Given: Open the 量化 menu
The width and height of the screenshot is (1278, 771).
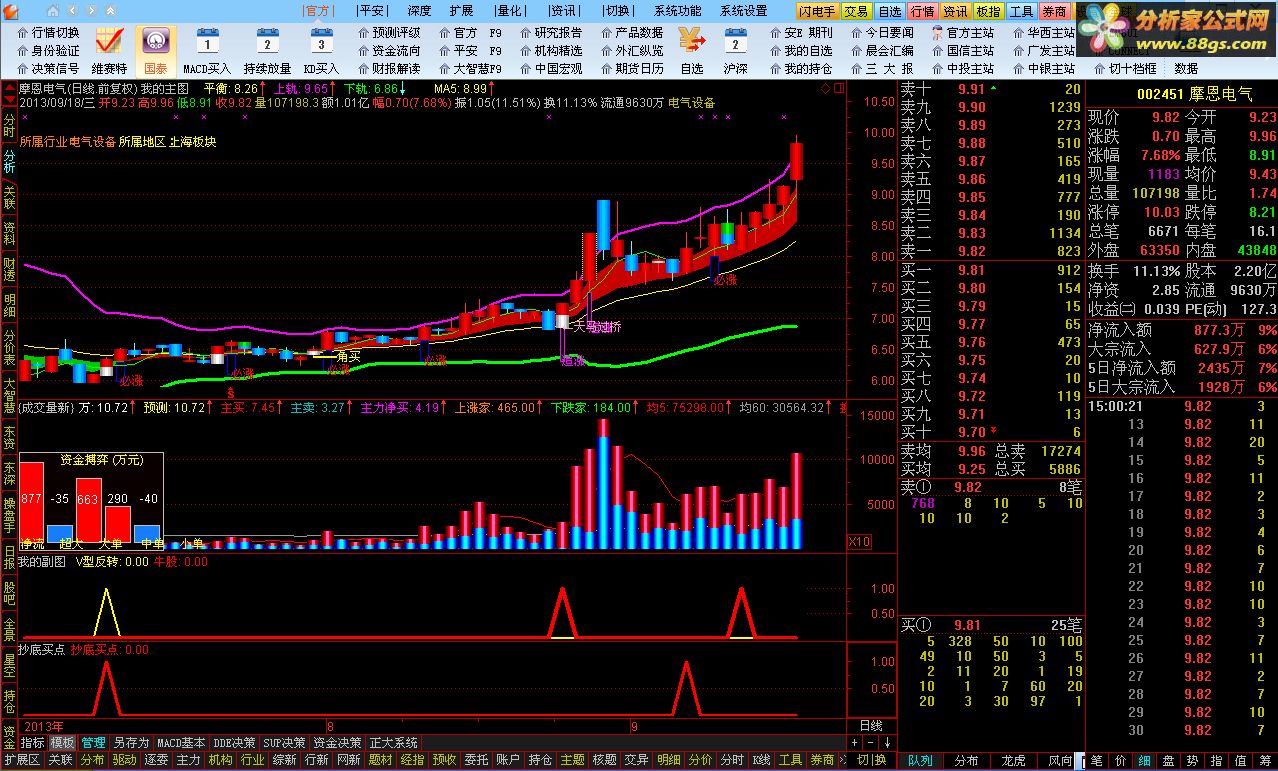Looking at the screenshot, I should (510, 11).
